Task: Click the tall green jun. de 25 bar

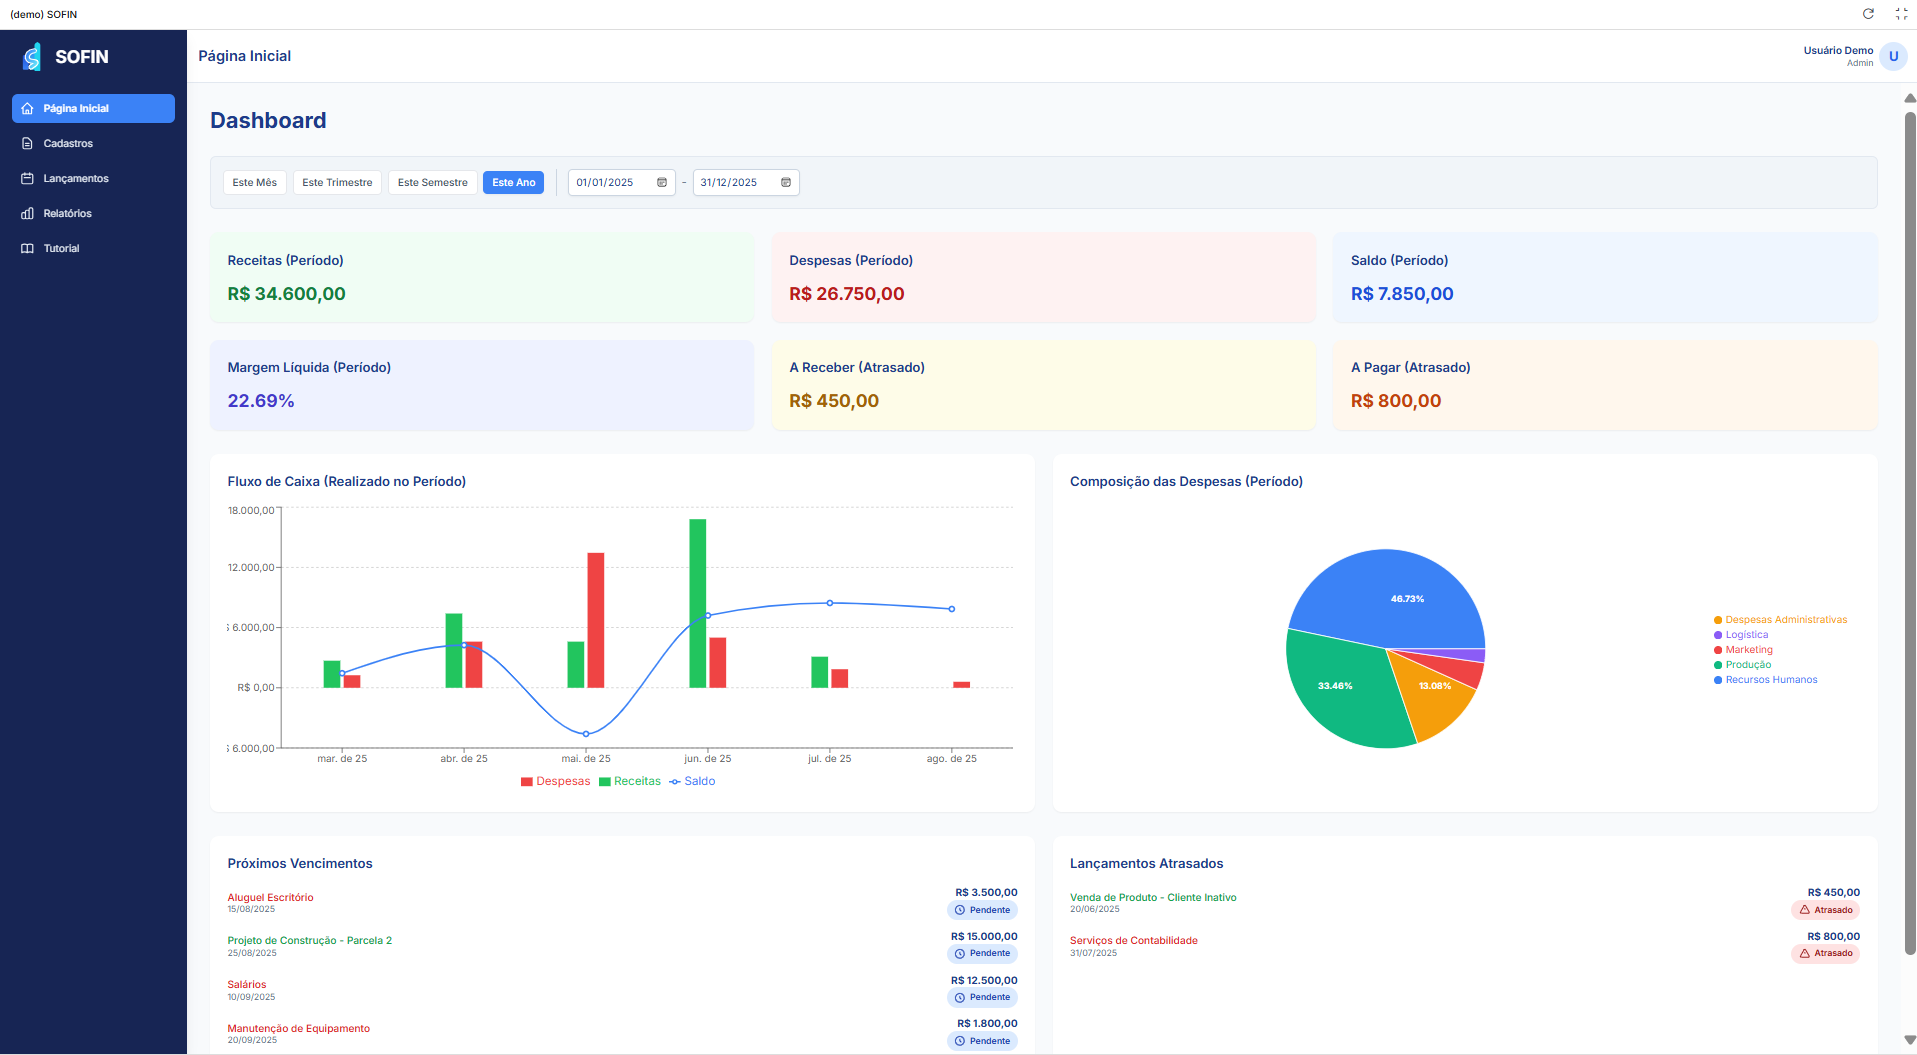Action: pos(698,603)
